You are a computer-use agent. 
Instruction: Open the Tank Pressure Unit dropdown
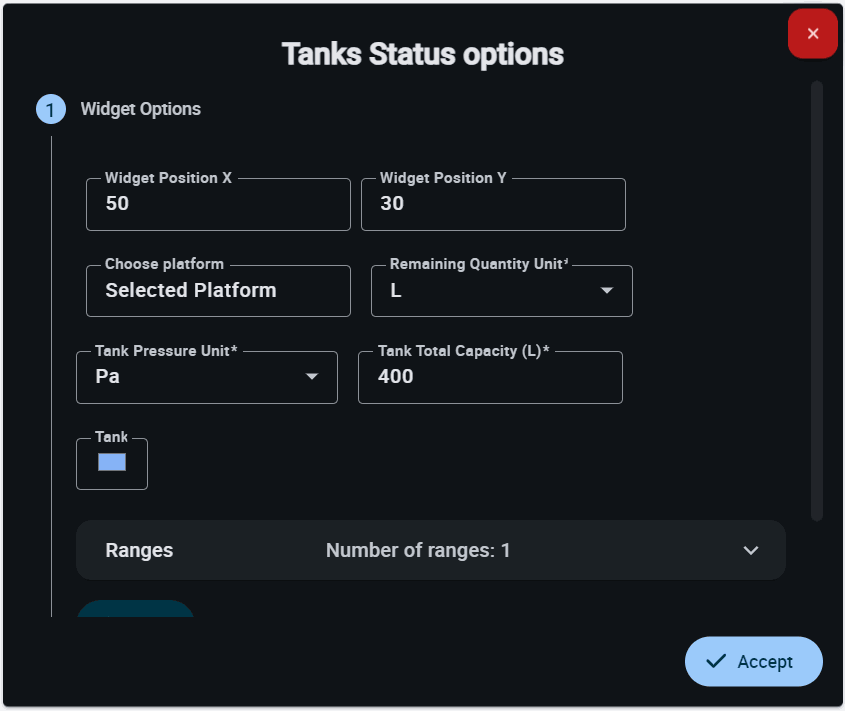tap(195, 377)
